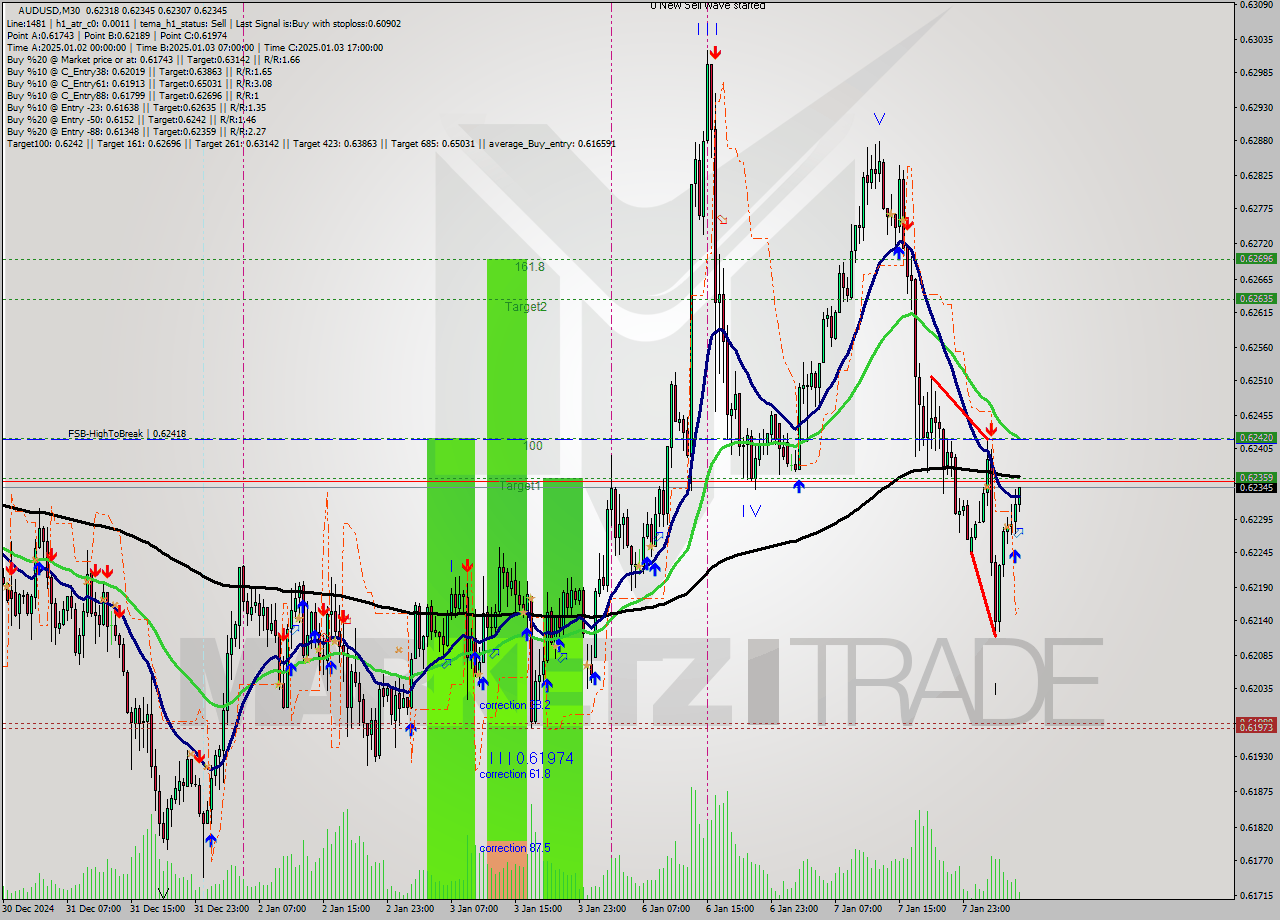Click time axis label '31 Dec 07:00'
The width and height of the screenshot is (1280, 920).
tap(93, 908)
